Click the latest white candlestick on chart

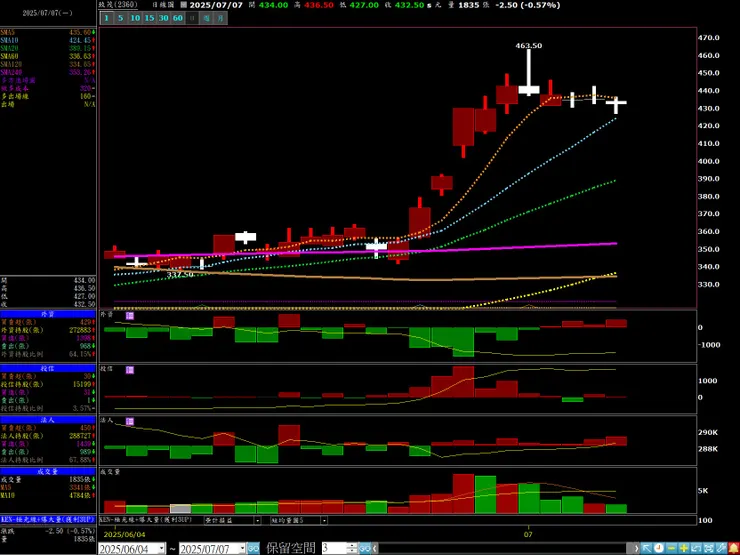(616, 104)
